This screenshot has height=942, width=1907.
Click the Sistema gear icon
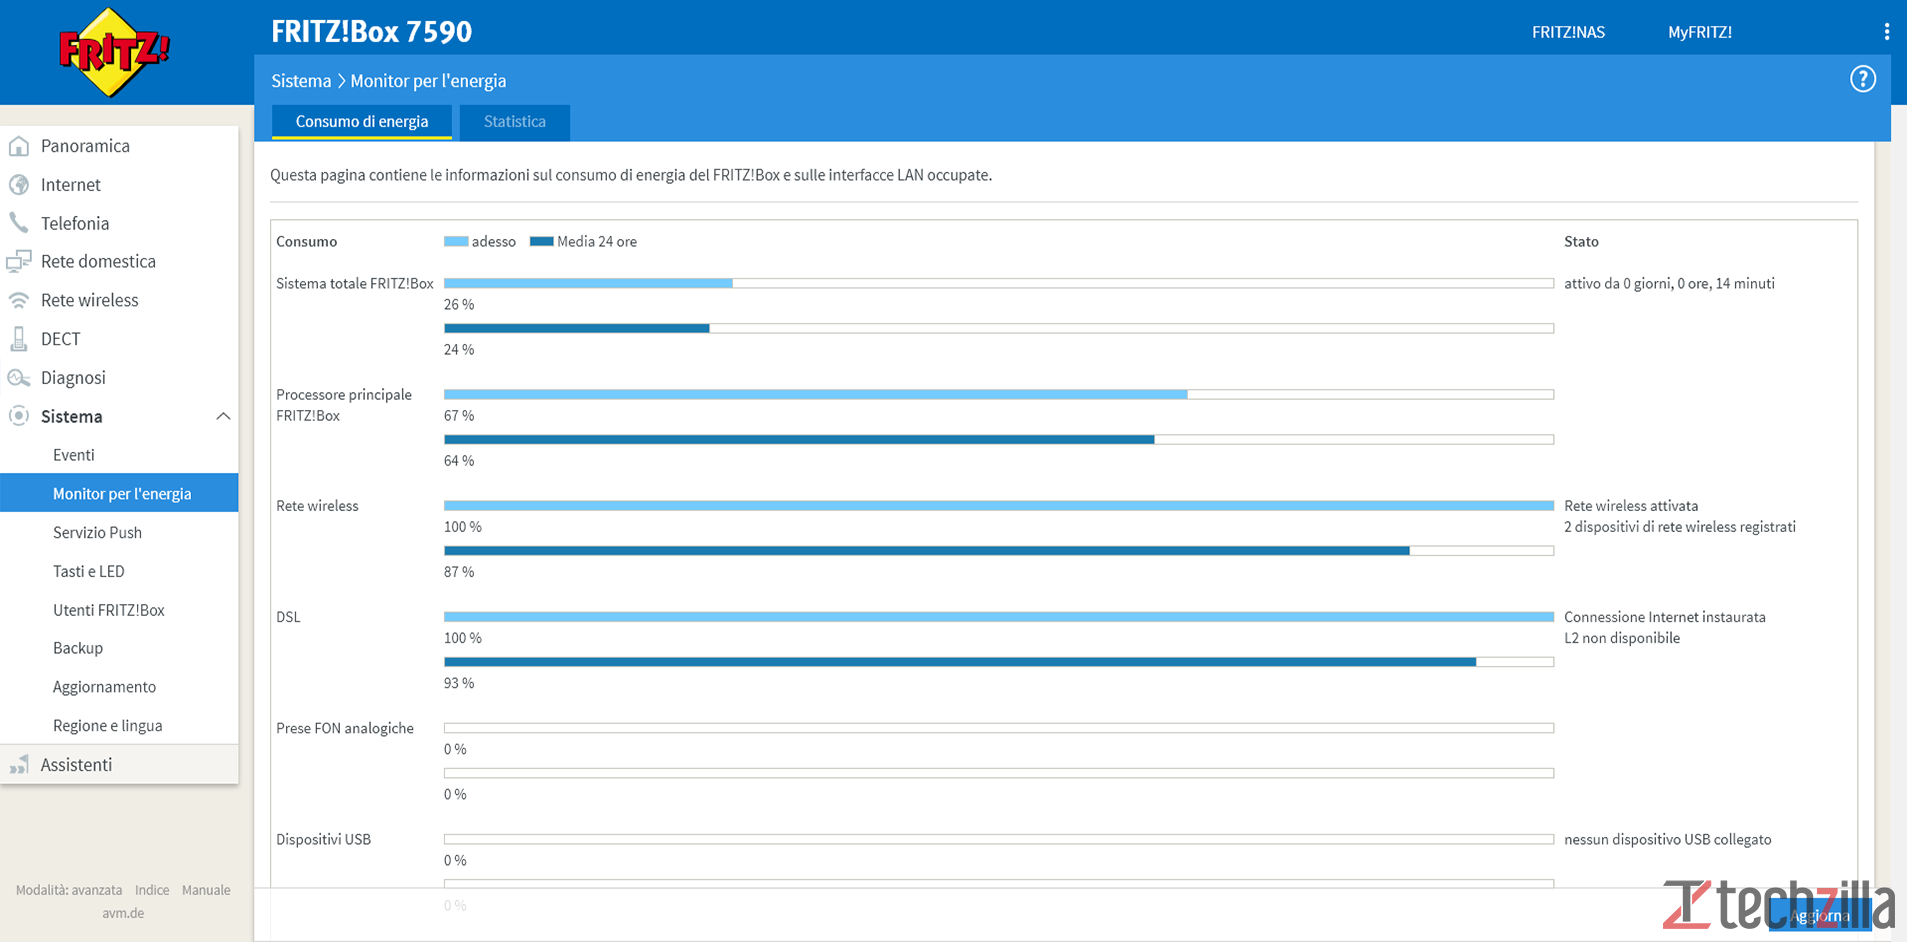19,416
